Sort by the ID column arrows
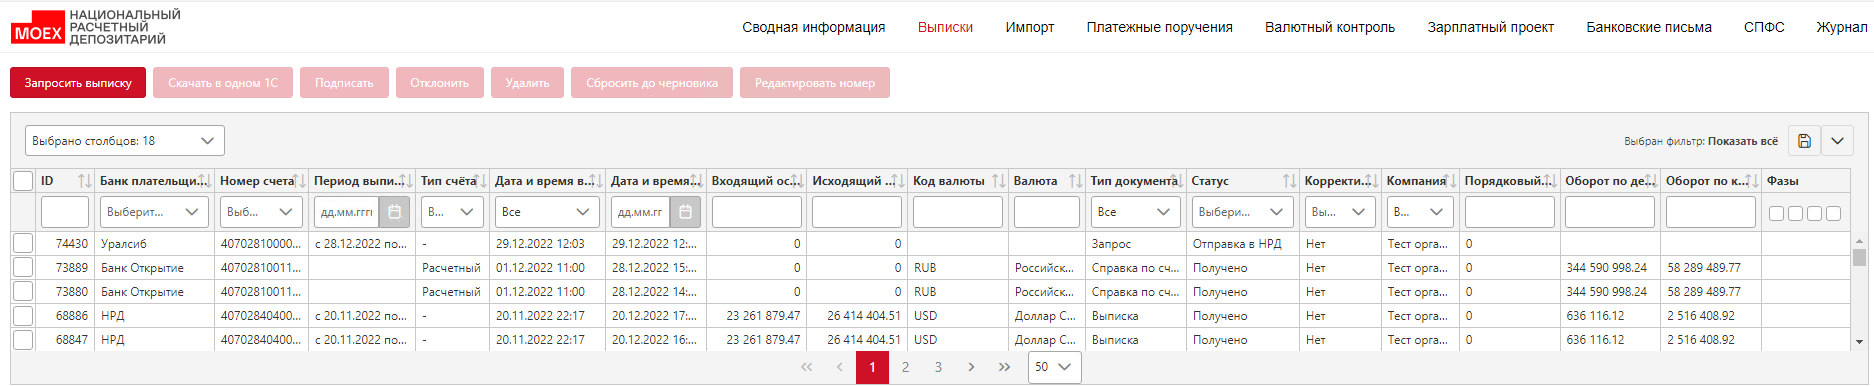 (84, 181)
